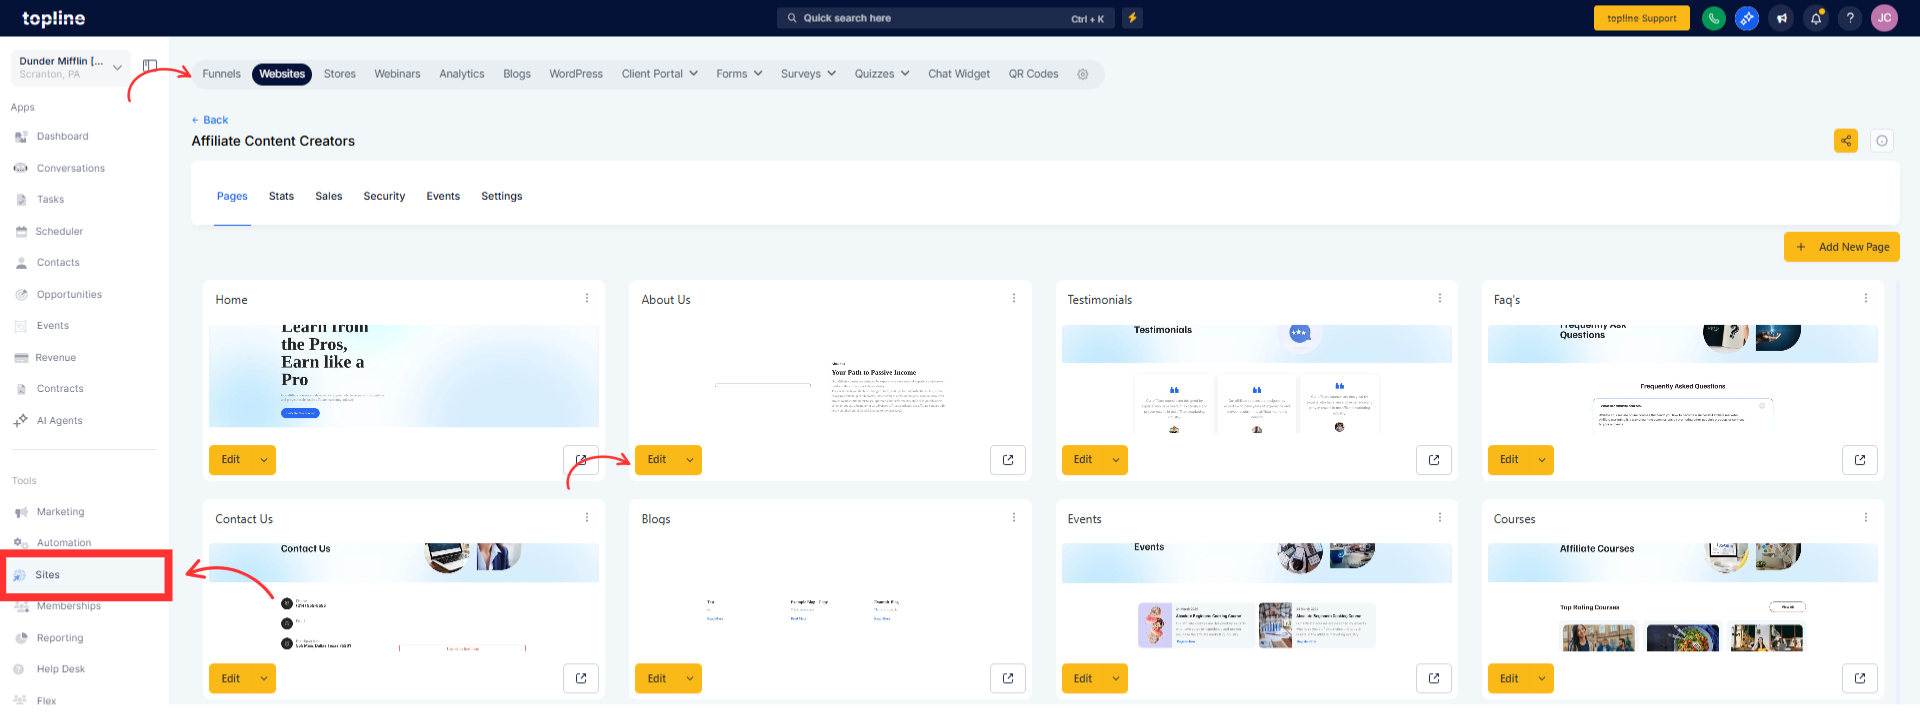Open the Courses page three-dot menu
Screen dimensions: 1920x716
point(1865,517)
